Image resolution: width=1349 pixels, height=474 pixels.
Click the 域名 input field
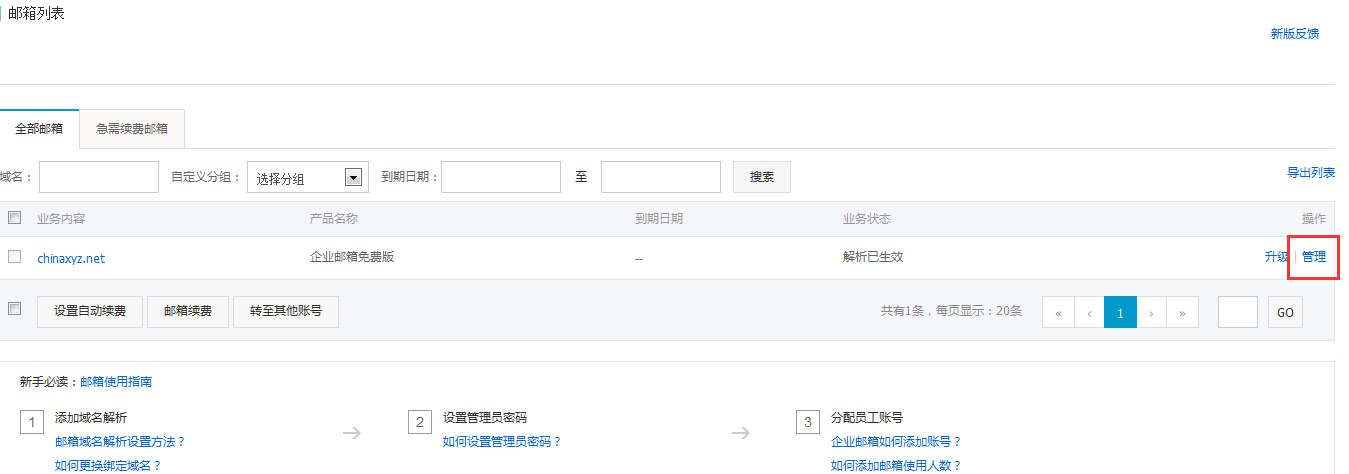[x=99, y=177]
